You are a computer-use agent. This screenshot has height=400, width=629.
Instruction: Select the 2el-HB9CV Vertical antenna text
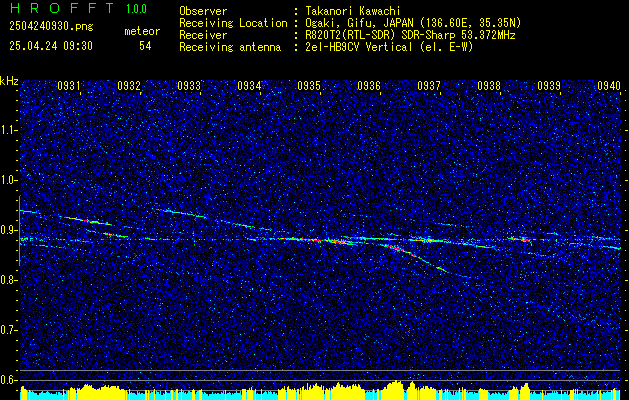pyautogui.click(x=390, y=47)
